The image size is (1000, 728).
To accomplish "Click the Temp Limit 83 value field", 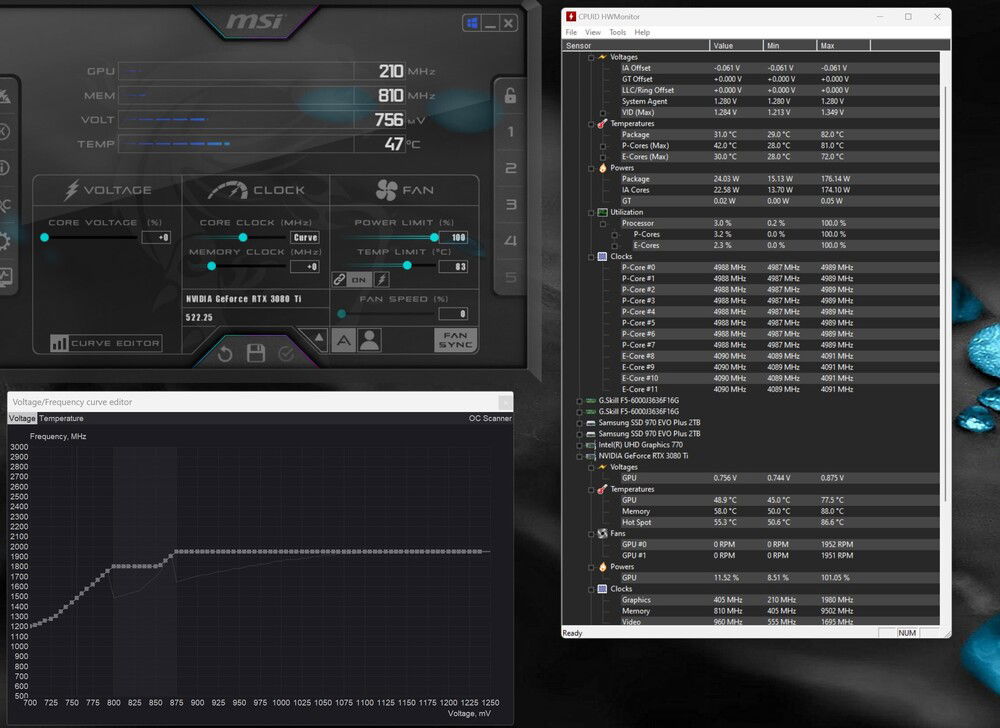I will click(x=453, y=266).
